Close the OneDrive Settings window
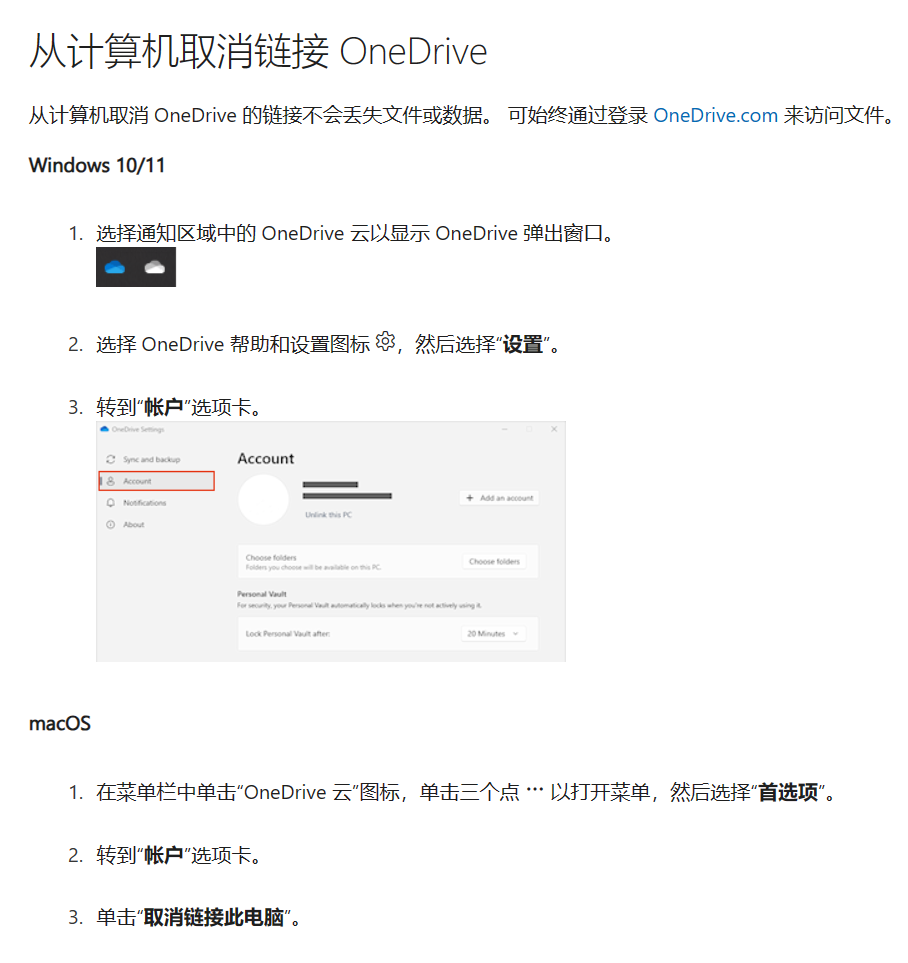This screenshot has width=908, height=963. pyautogui.click(x=554, y=429)
